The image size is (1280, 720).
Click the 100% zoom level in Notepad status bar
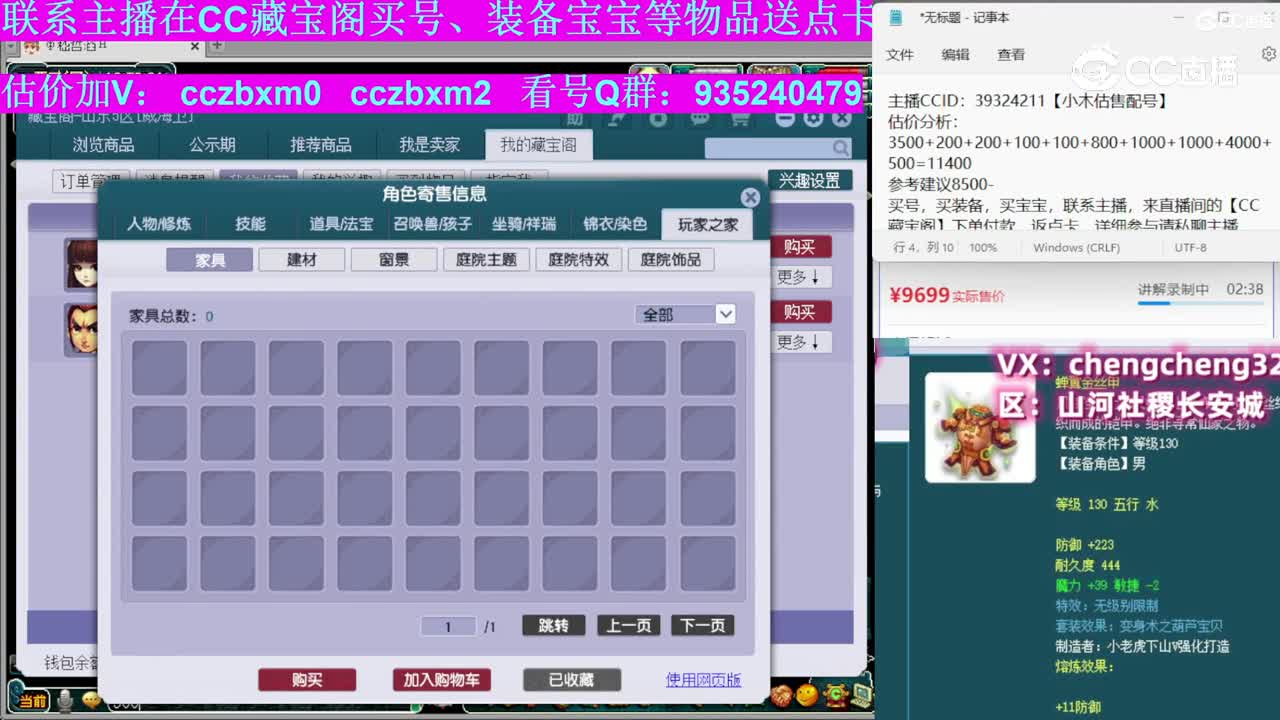click(983, 247)
